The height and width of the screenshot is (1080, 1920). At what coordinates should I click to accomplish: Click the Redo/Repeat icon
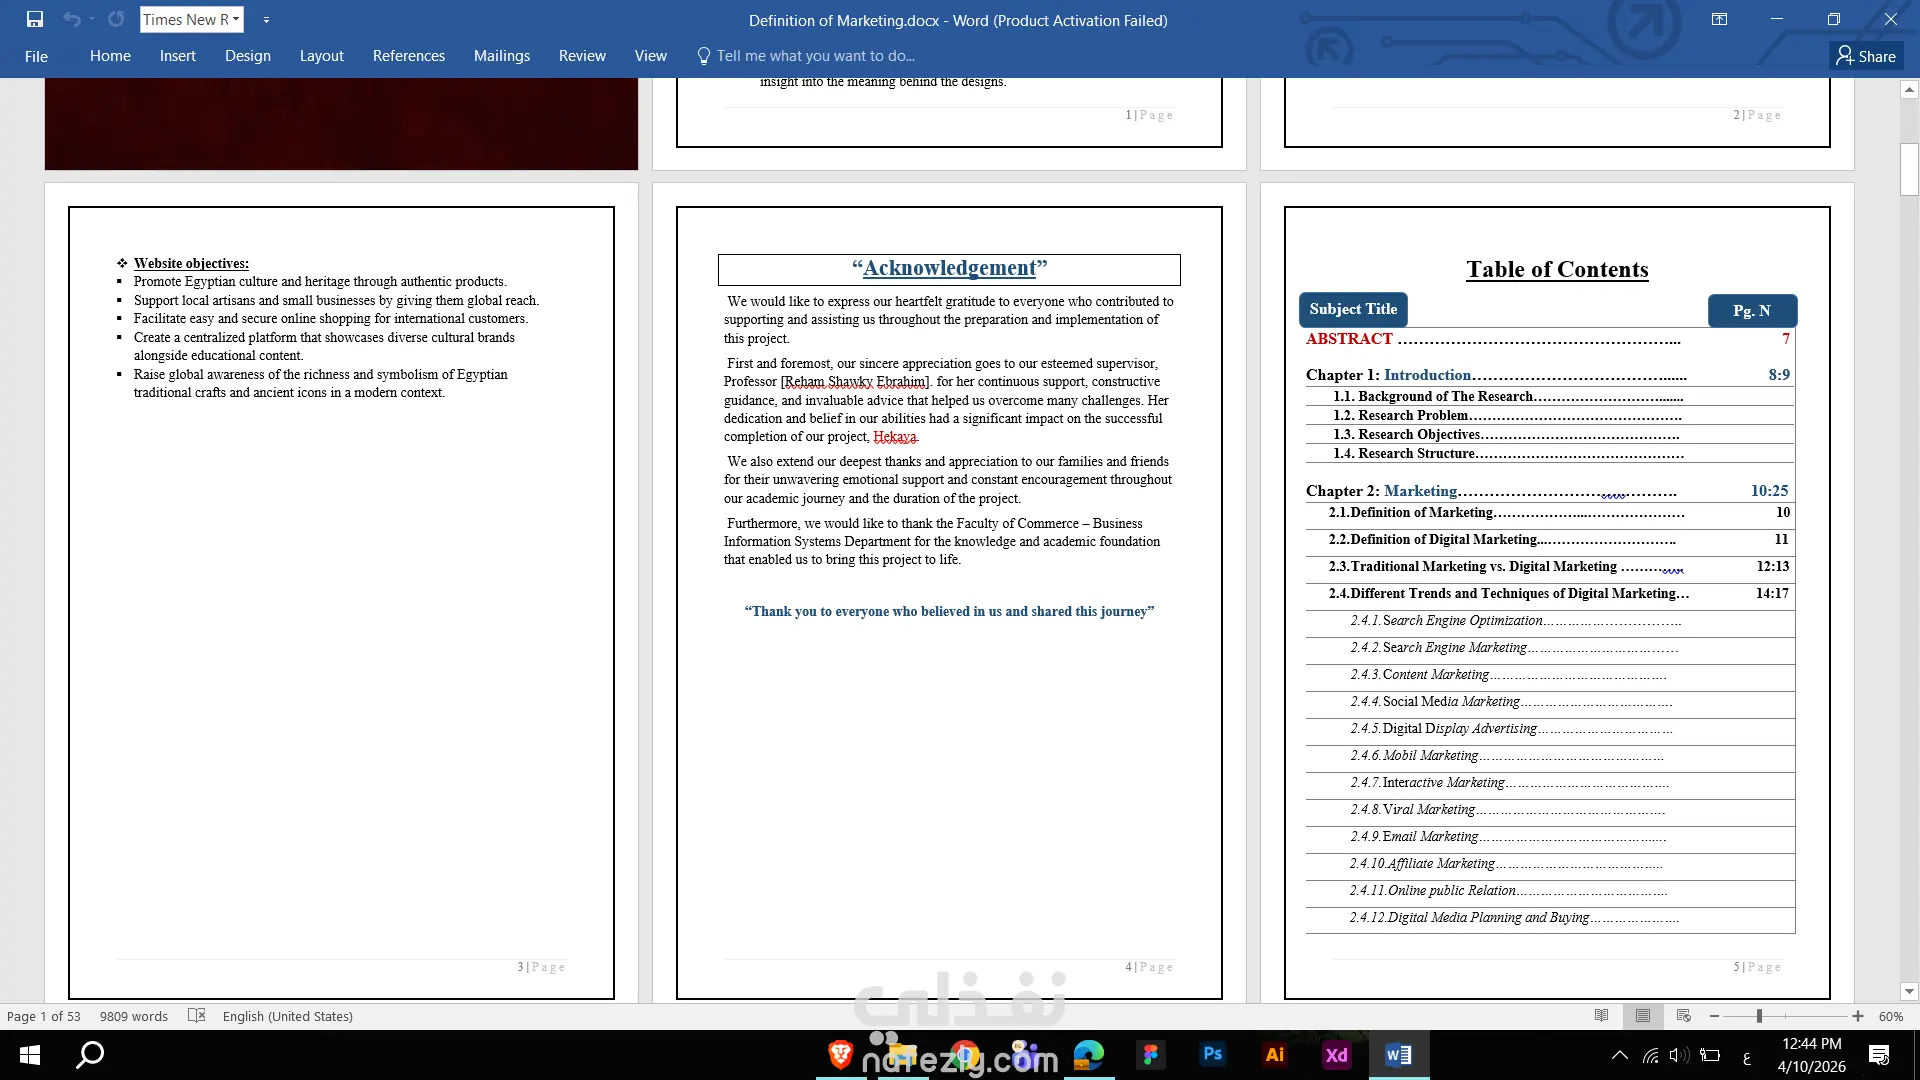tap(116, 19)
